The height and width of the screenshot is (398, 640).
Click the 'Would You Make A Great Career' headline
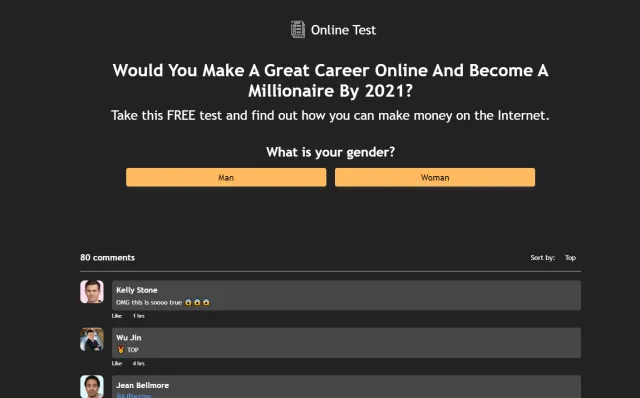pos(330,80)
